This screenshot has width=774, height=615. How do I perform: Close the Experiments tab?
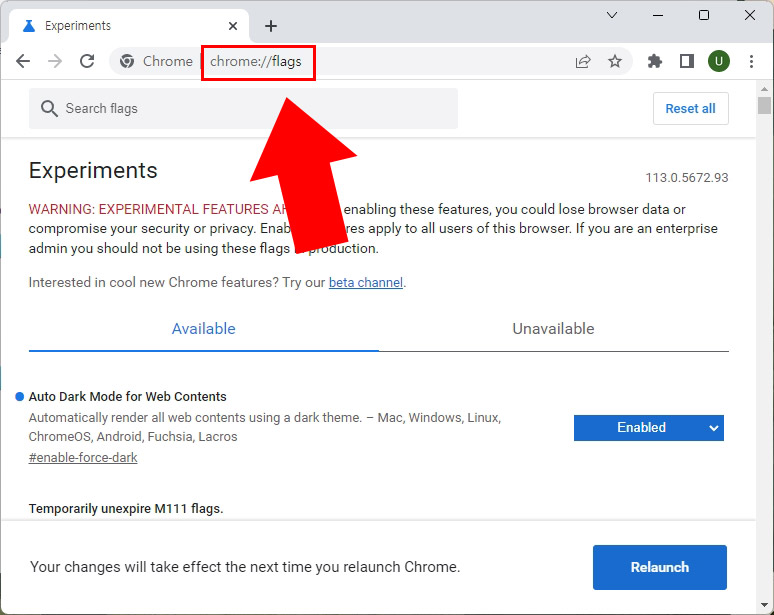[233, 26]
